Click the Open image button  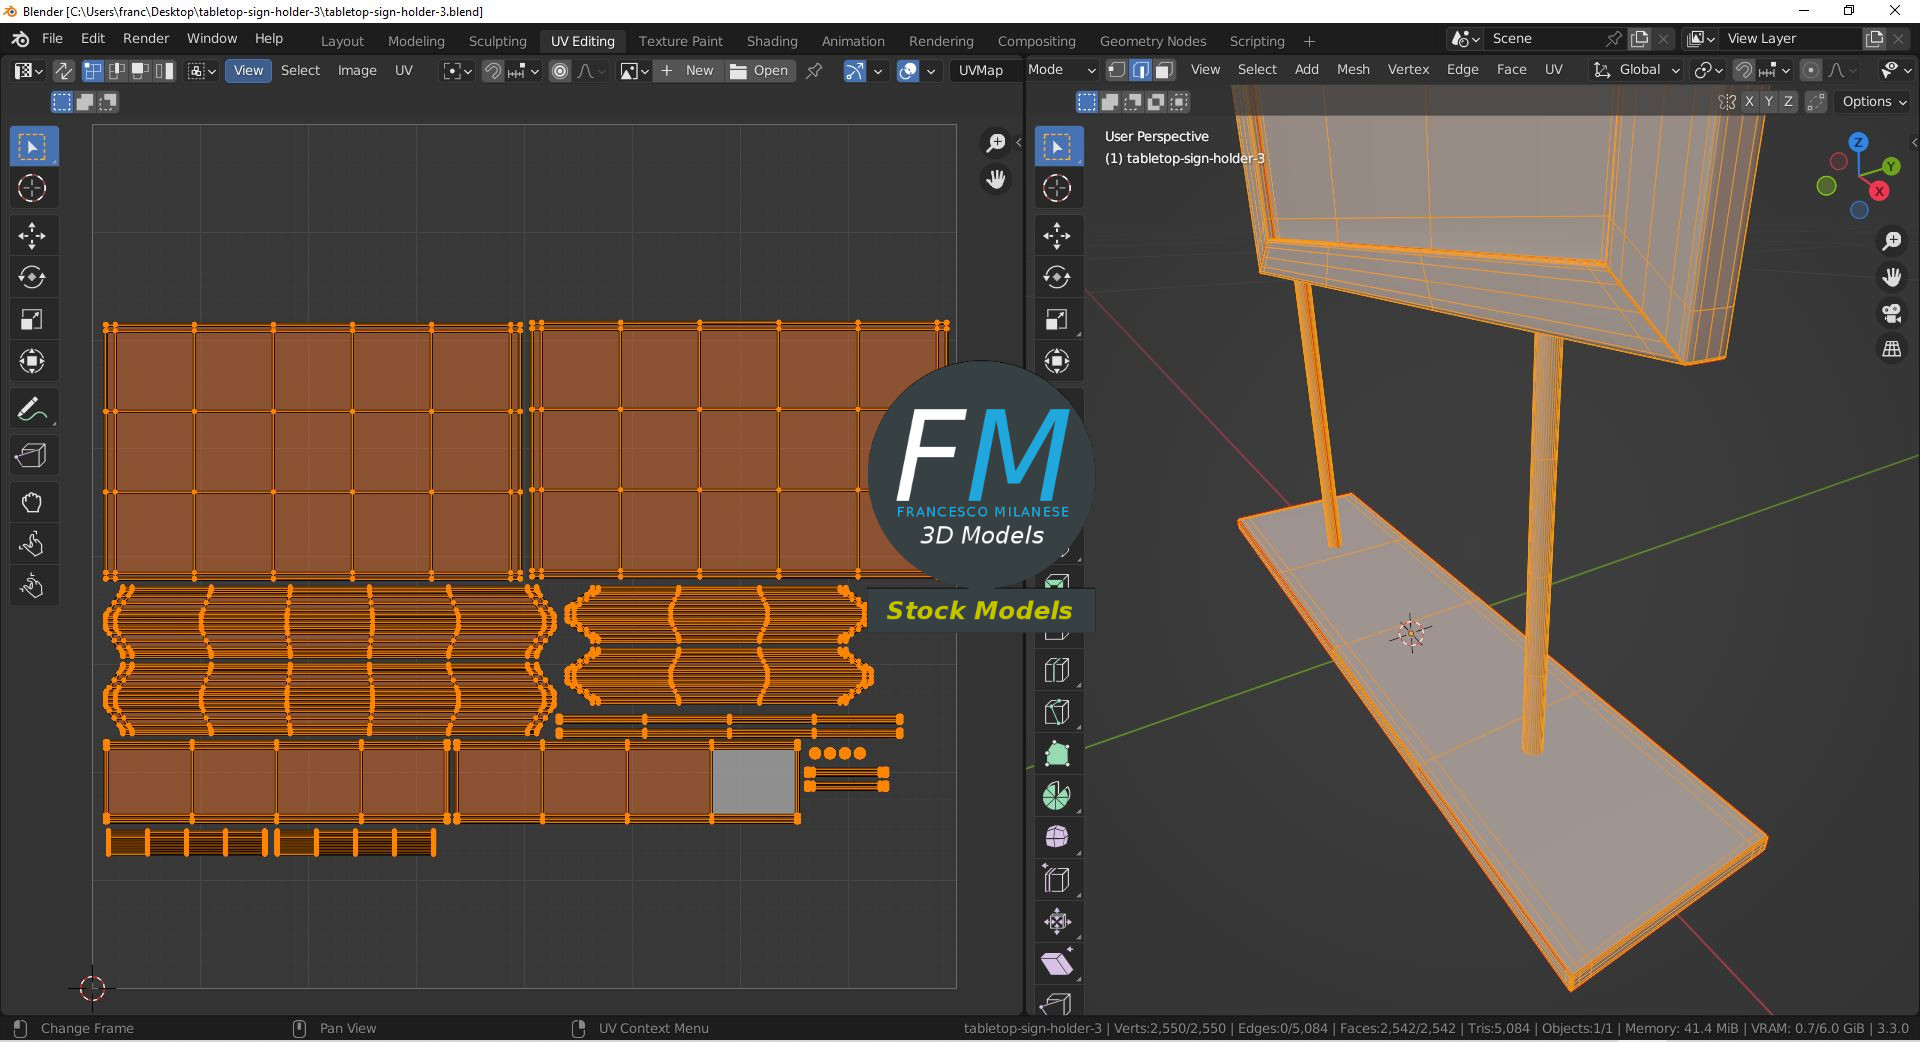click(x=760, y=71)
